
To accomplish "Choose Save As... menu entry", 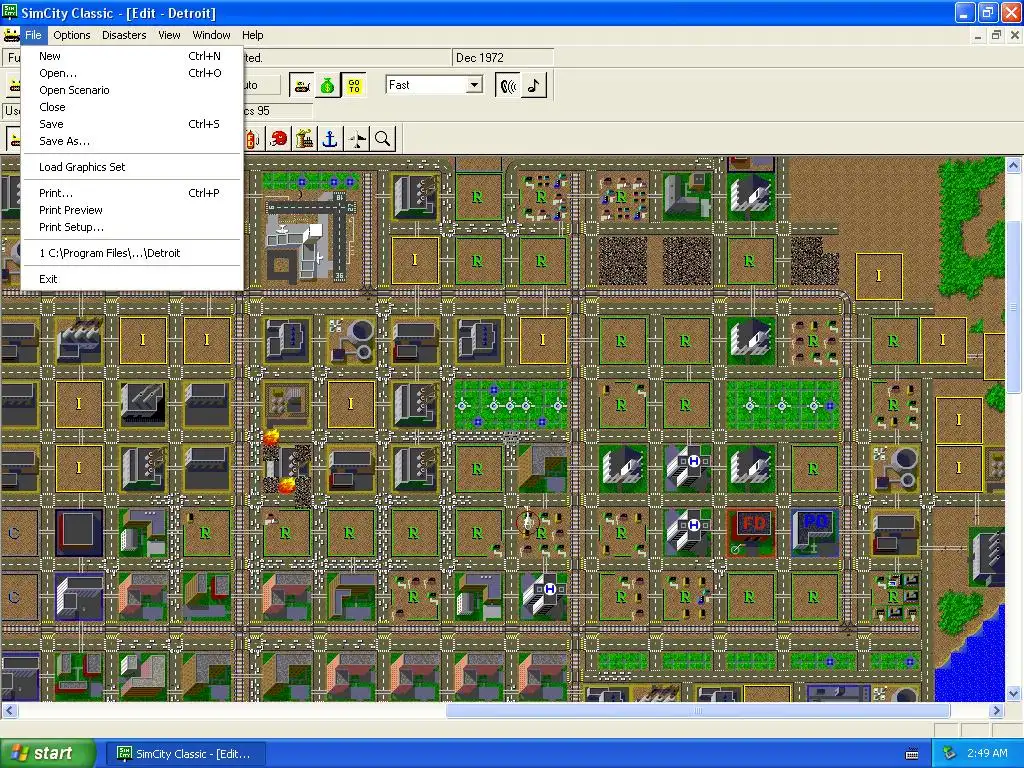I will (132, 141).
